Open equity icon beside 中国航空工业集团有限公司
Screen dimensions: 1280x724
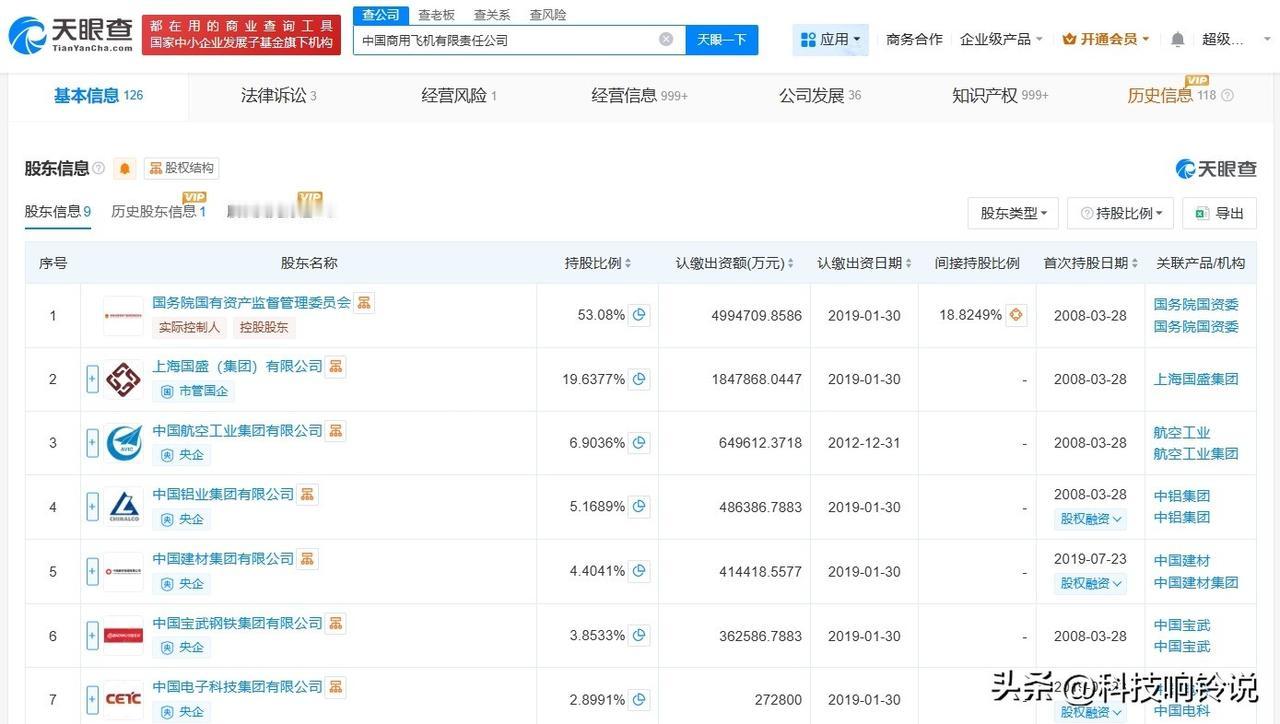pos(336,430)
